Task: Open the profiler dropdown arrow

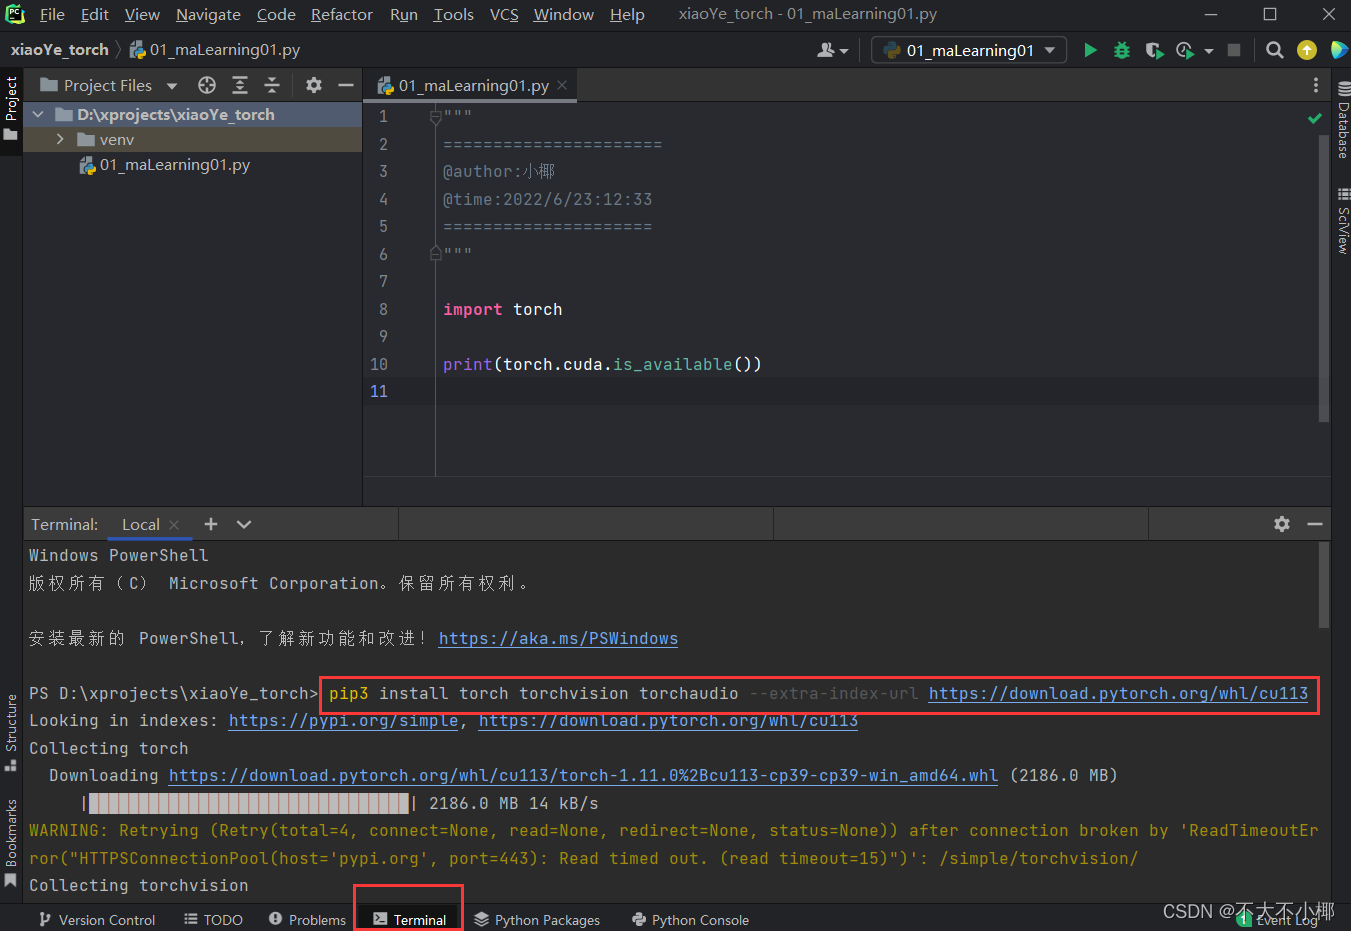Action: coord(1209,51)
